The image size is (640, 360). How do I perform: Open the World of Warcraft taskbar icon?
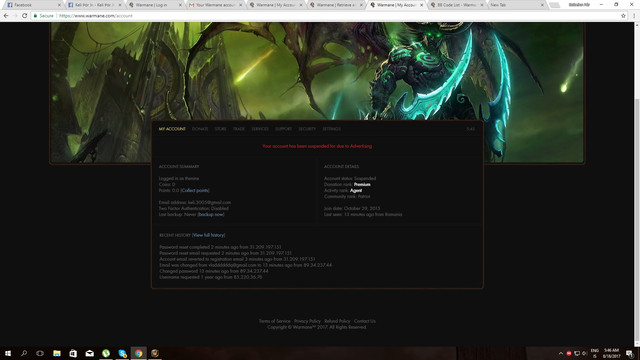(x=155, y=353)
